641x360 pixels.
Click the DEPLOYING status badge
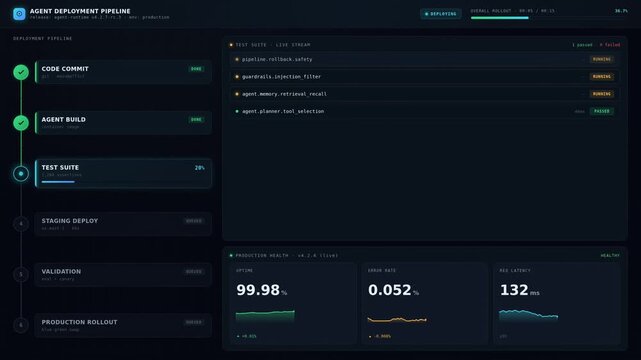coord(441,14)
